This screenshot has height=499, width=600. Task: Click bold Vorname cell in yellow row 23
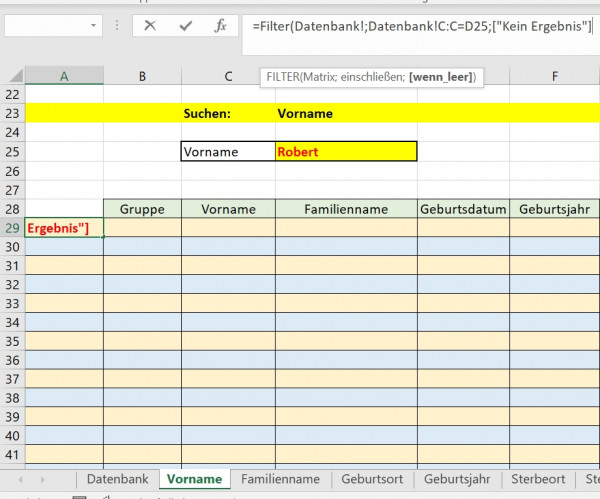click(x=346, y=113)
